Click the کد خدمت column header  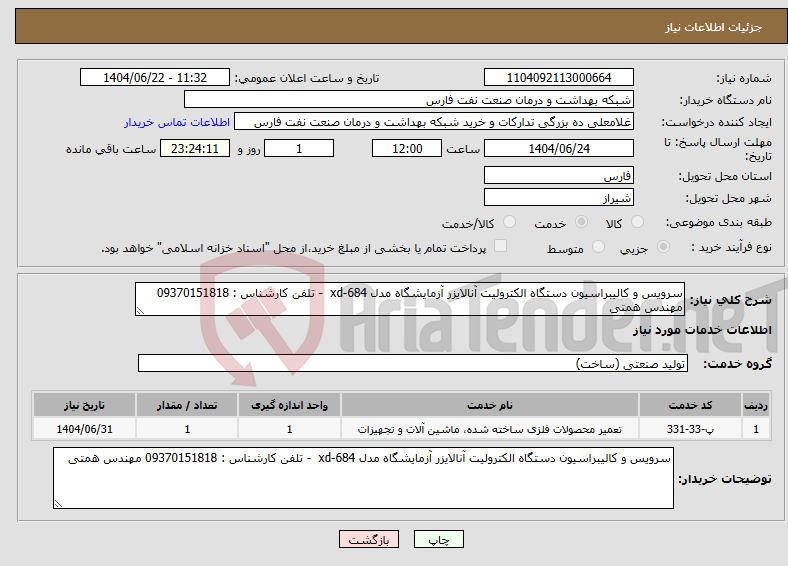690,405
